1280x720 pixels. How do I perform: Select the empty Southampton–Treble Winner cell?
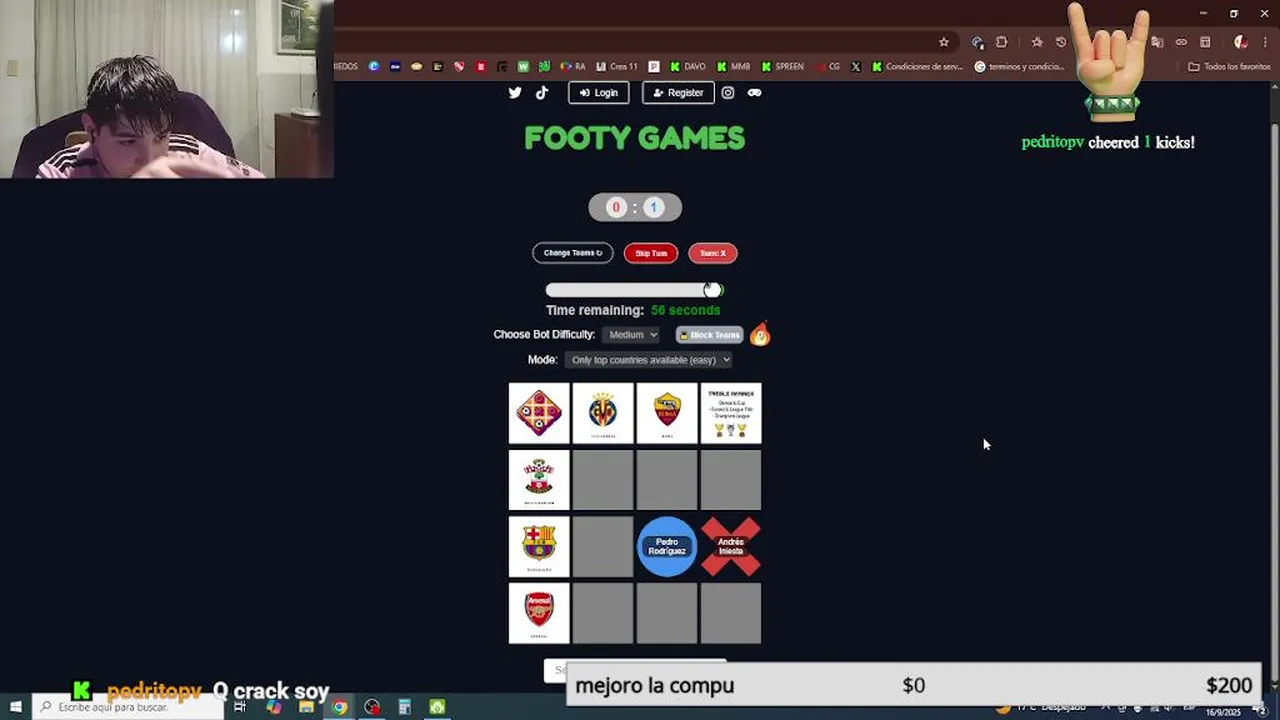click(731, 480)
